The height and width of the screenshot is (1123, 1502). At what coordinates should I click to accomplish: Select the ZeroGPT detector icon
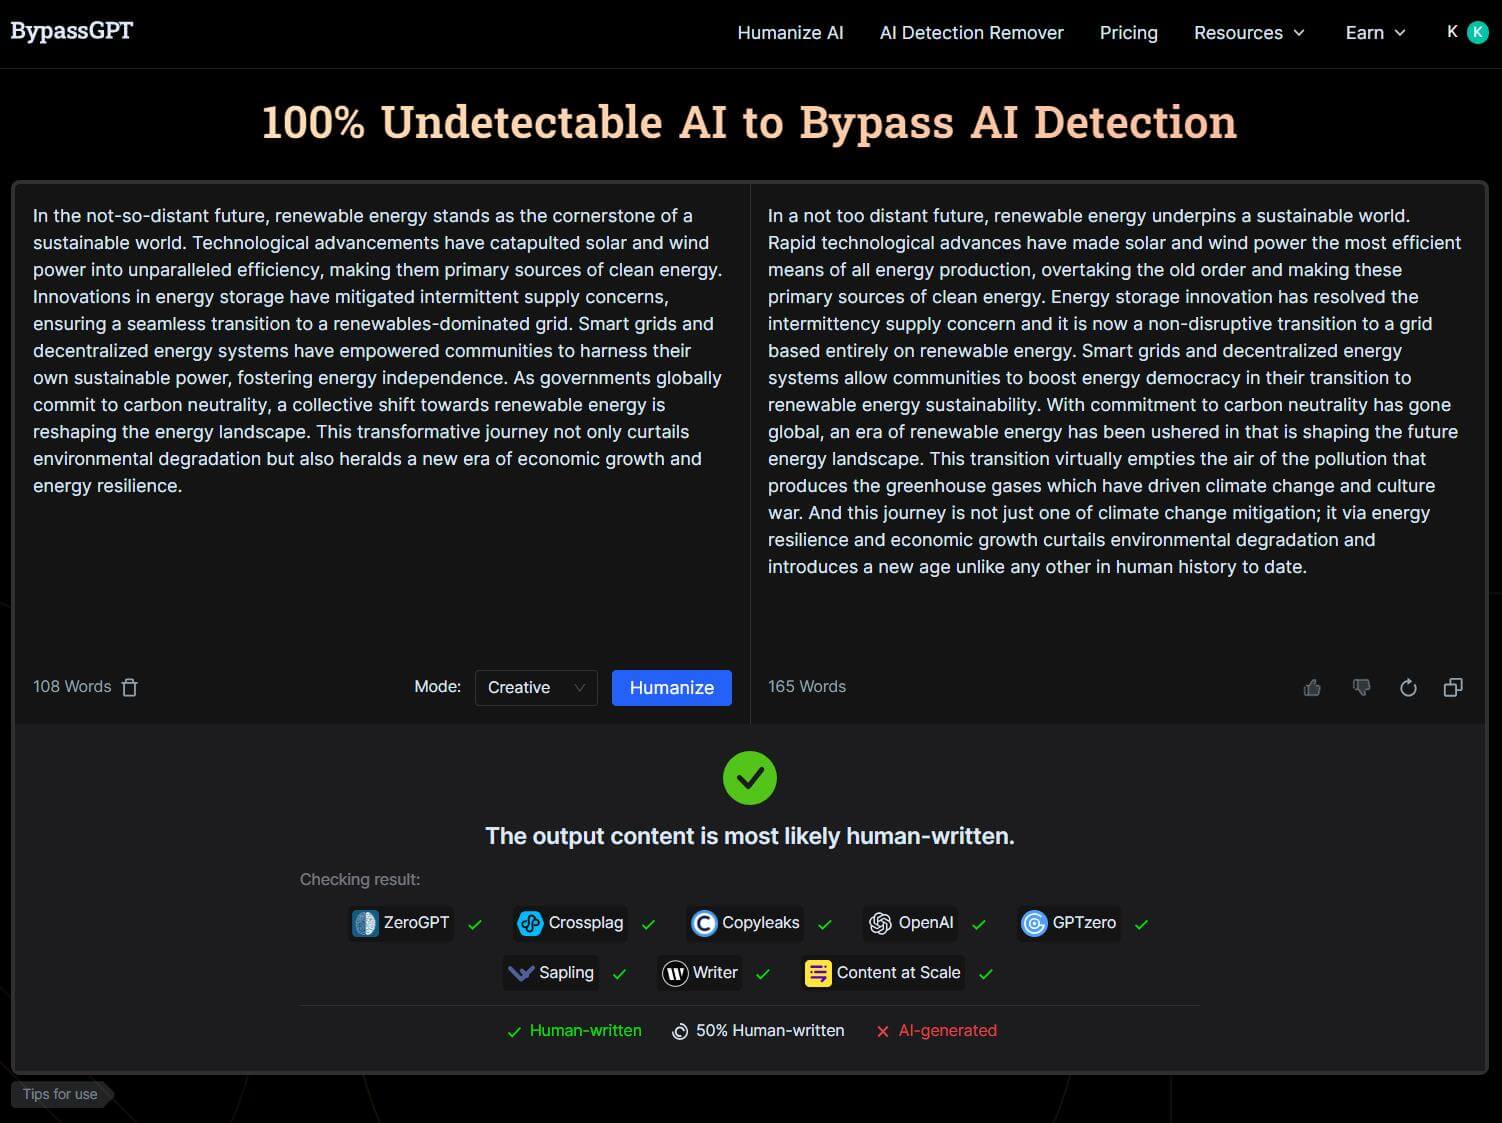click(x=365, y=923)
